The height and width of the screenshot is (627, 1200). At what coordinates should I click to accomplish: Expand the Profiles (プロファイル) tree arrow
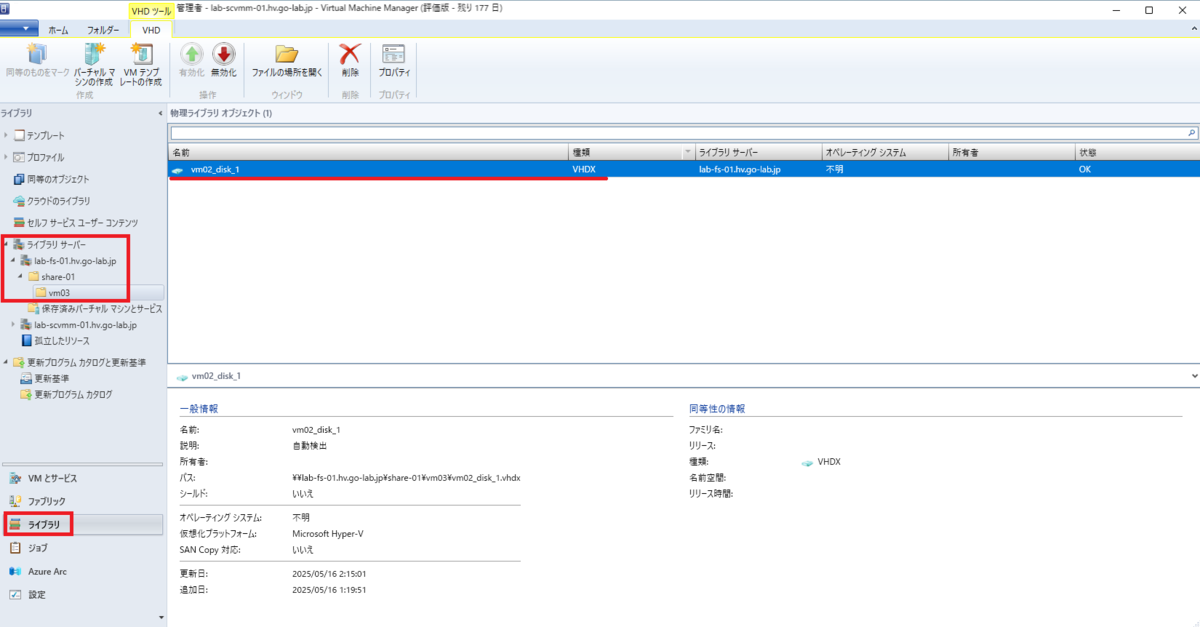(6, 157)
